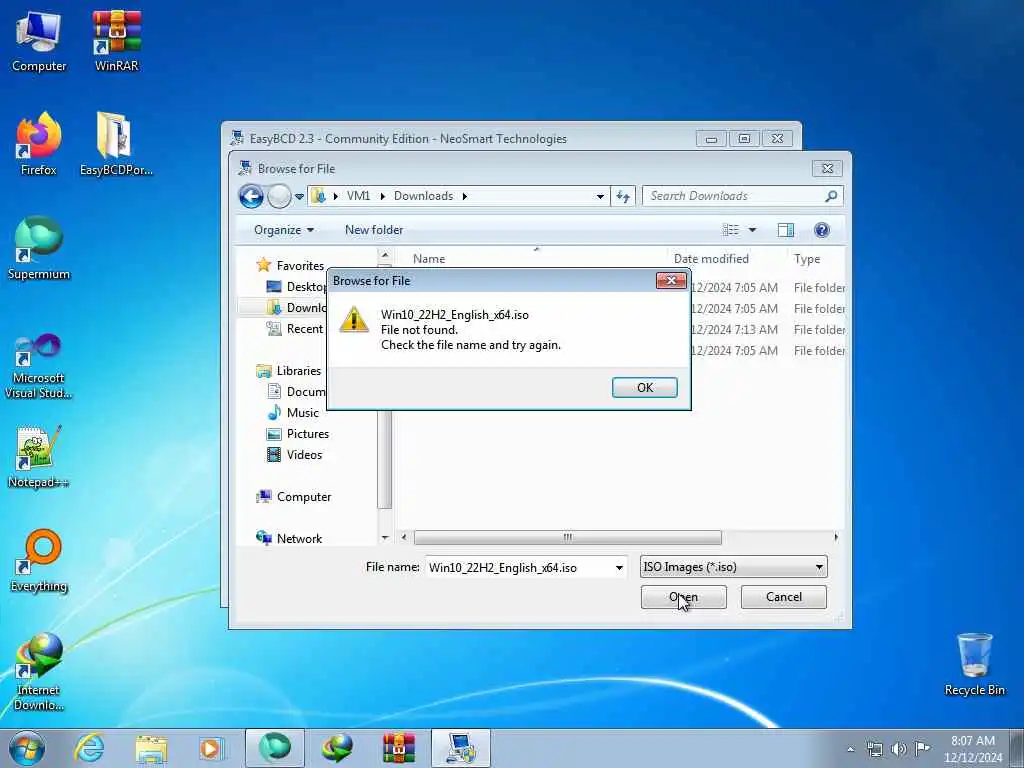Select Favorites in the navigation pane
Image resolution: width=1024 pixels, height=768 pixels.
(291, 265)
